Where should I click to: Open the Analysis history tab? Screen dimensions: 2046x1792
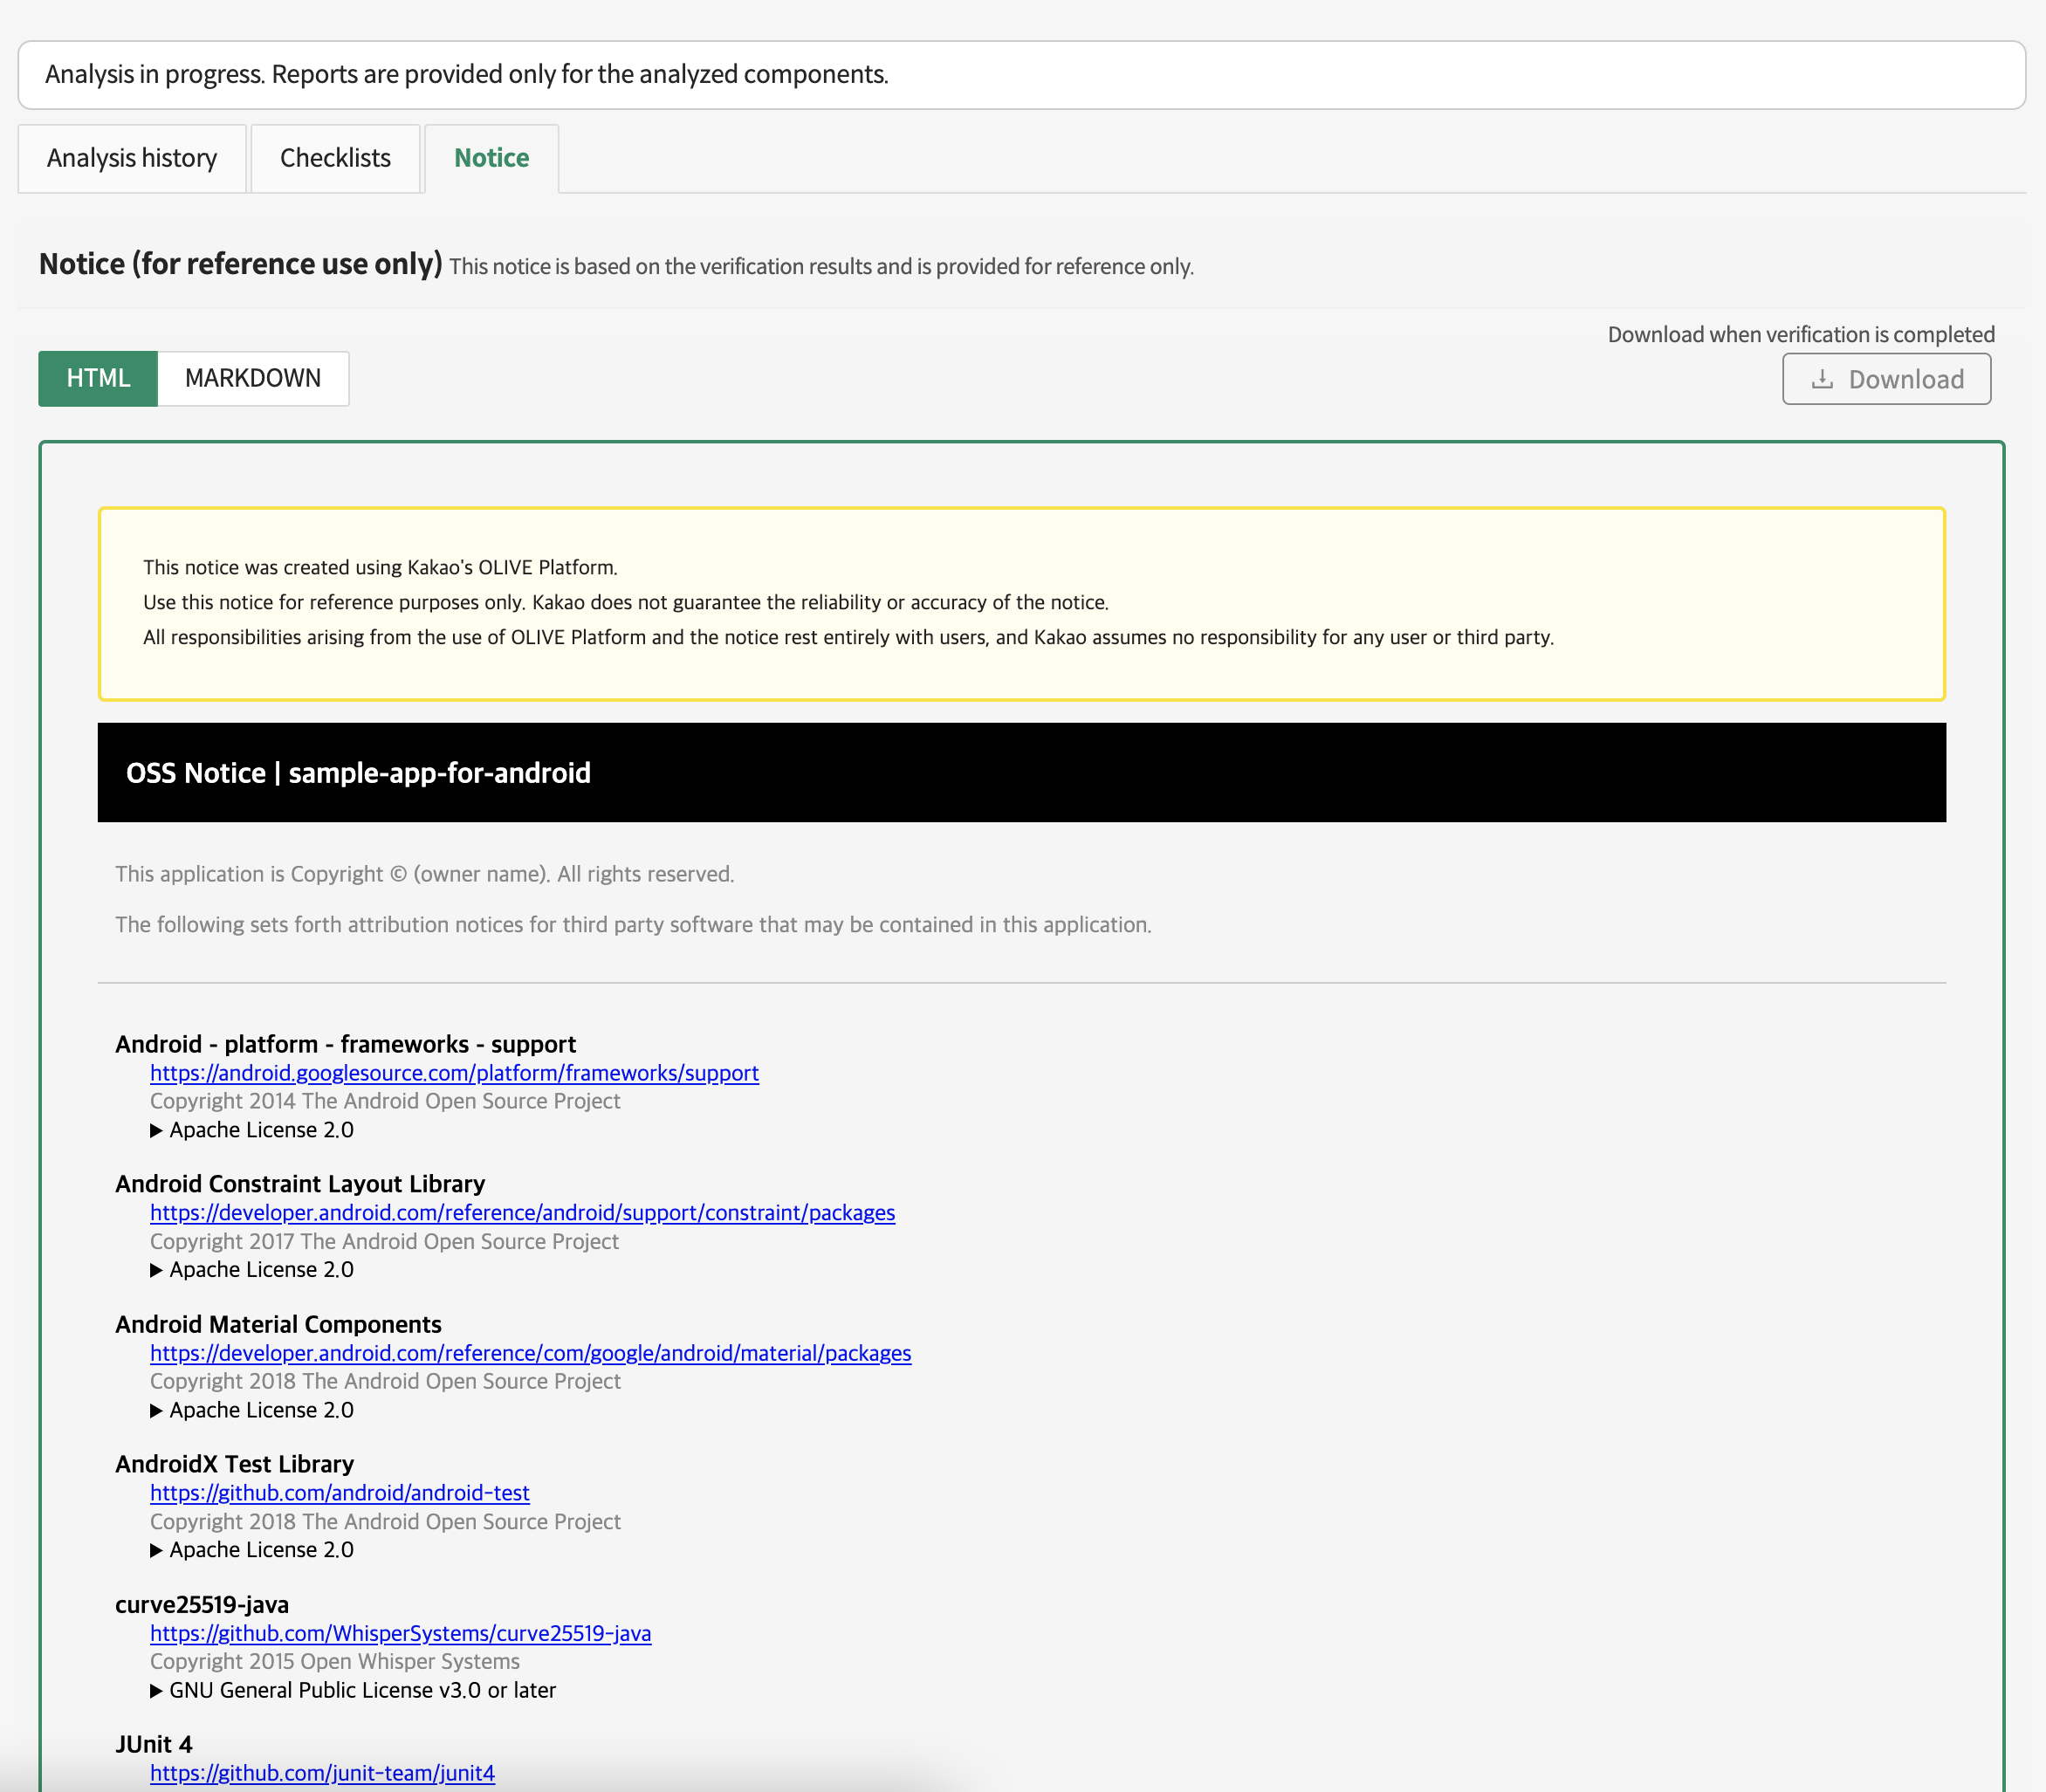pyautogui.click(x=132, y=158)
